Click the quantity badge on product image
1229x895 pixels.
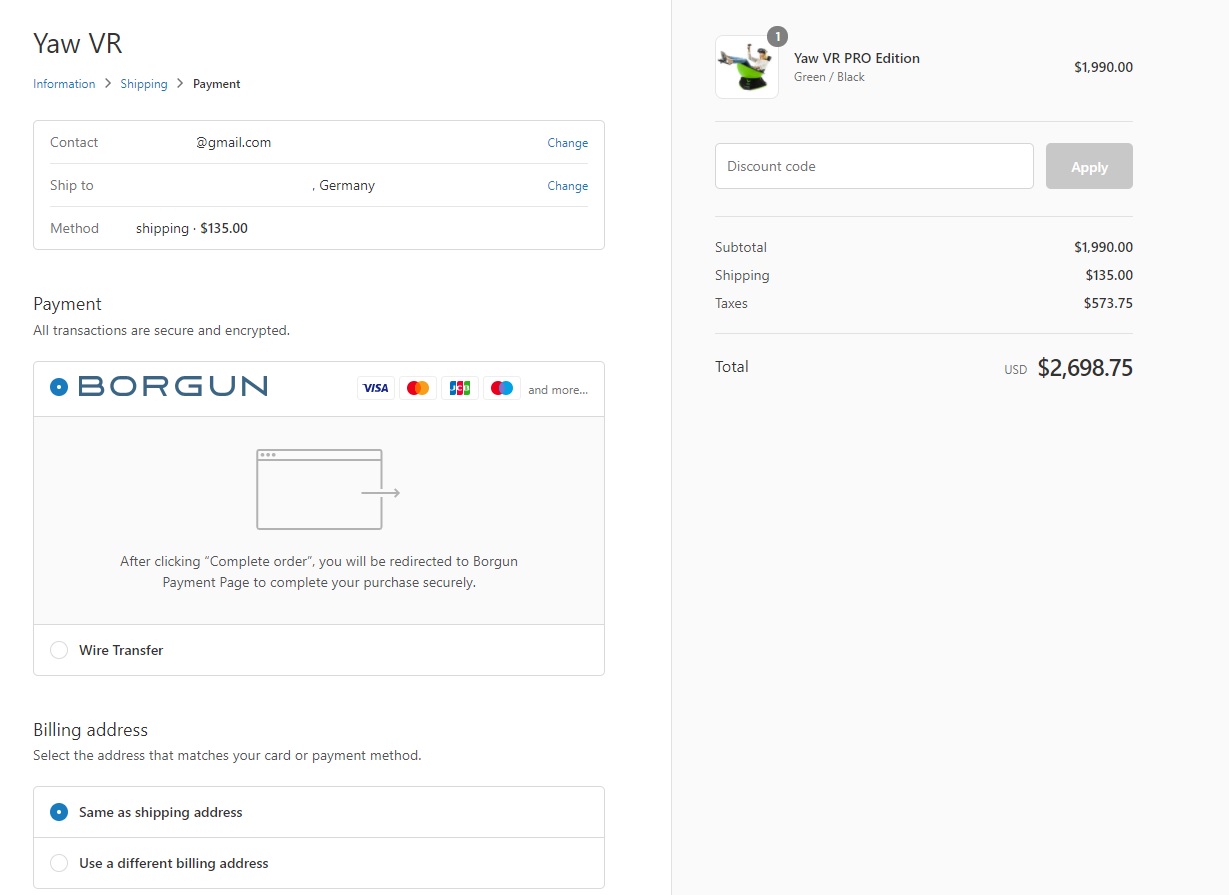[x=777, y=37]
